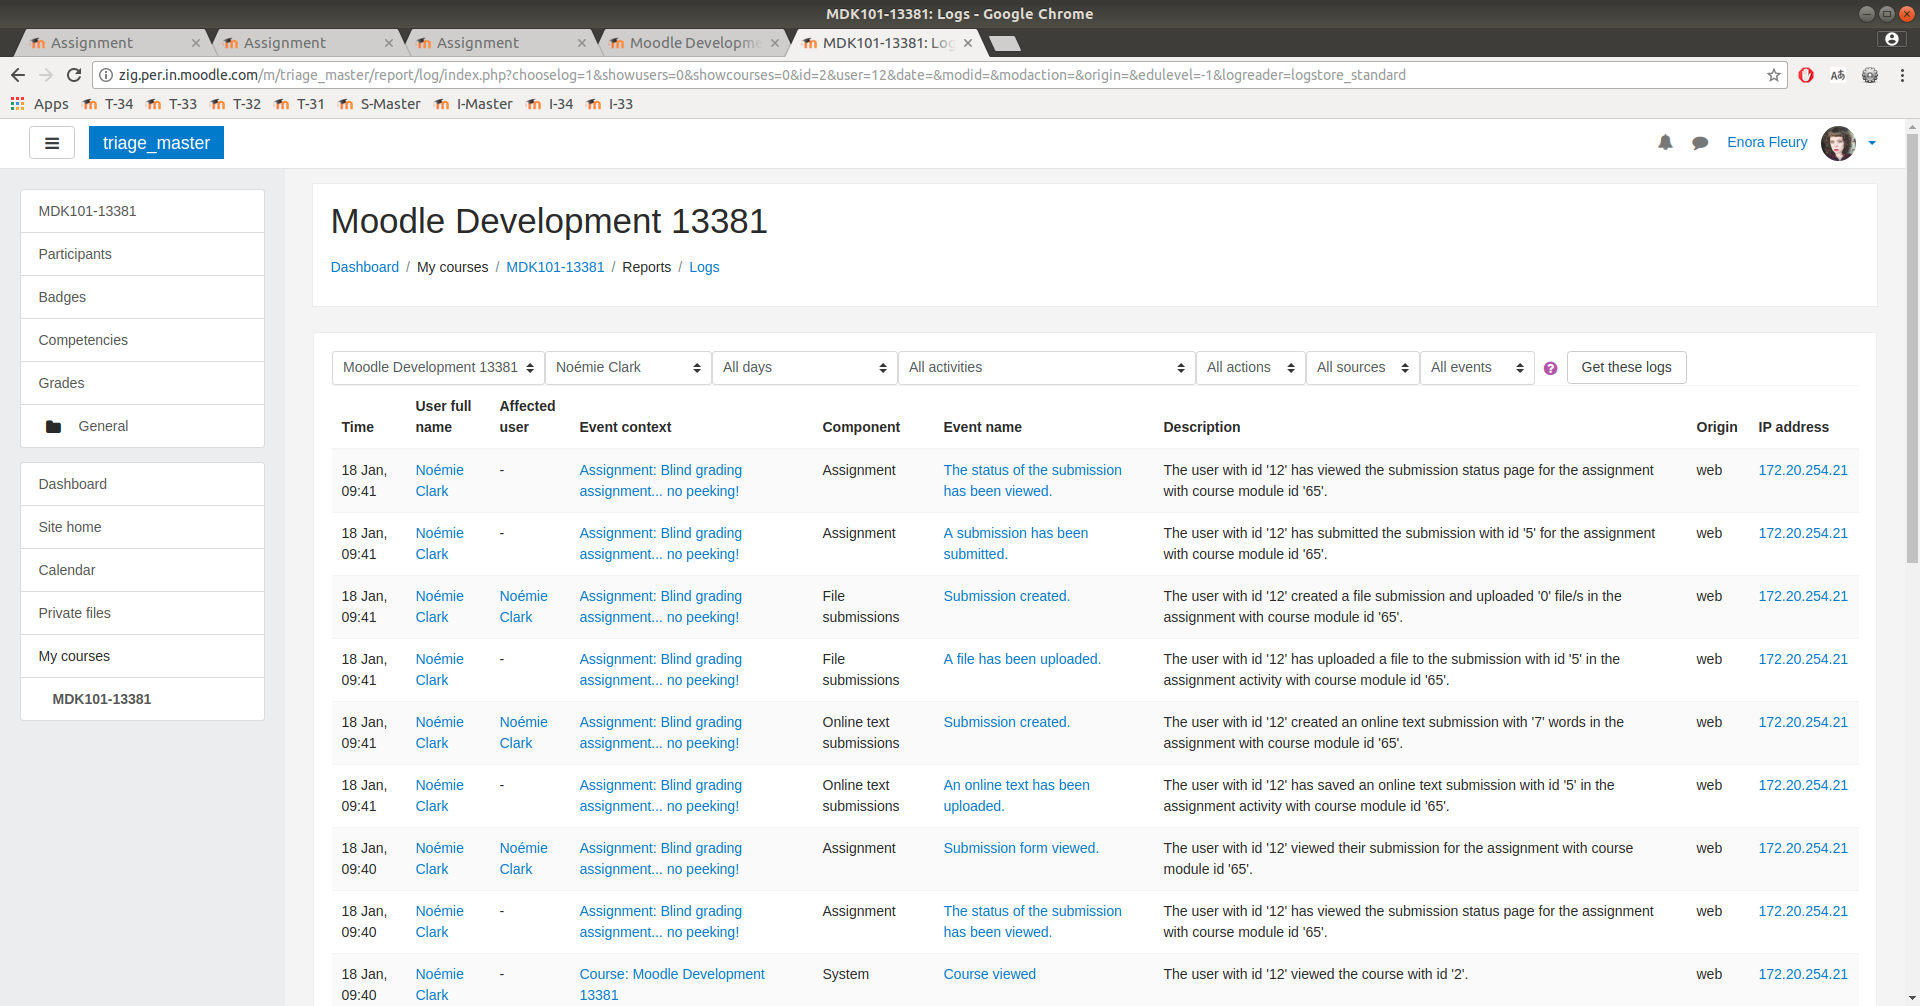The image size is (1920, 1006).
Task: Click the site info icon in address bar
Action: 106,75
